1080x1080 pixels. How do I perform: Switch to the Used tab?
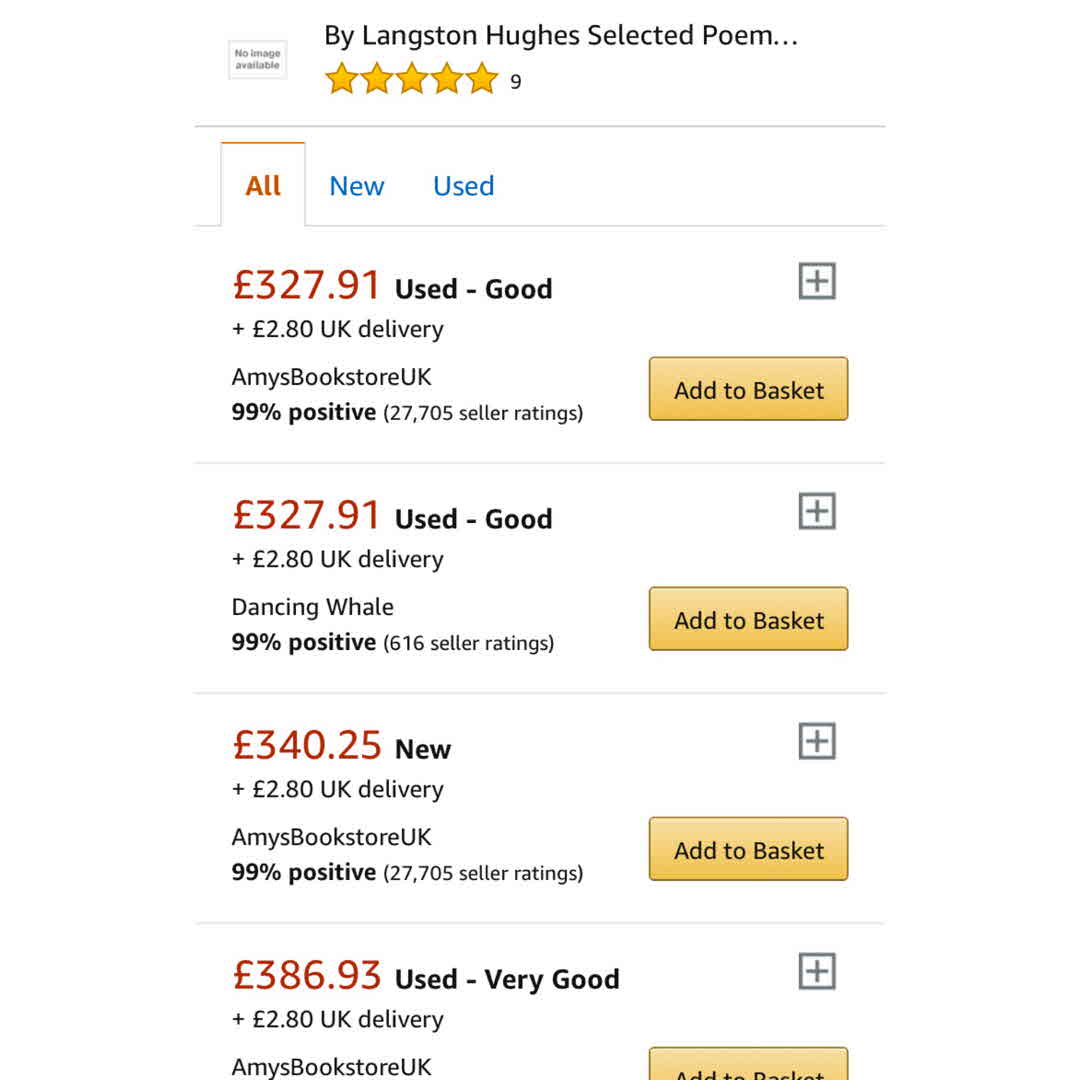[x=464, y=186]
